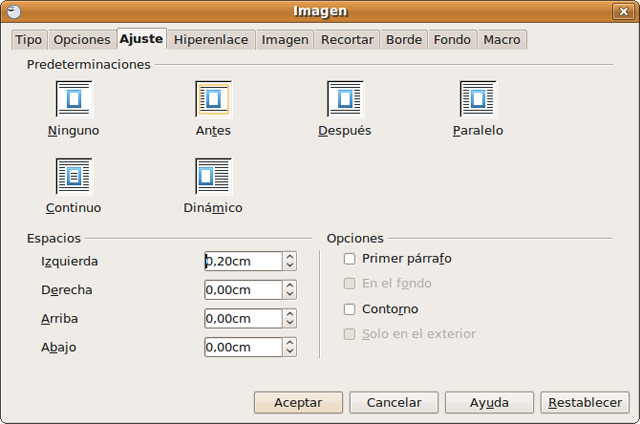The image size is (640, 424).
Task: Switch to the Recortar tab
Action: (347, 40)
